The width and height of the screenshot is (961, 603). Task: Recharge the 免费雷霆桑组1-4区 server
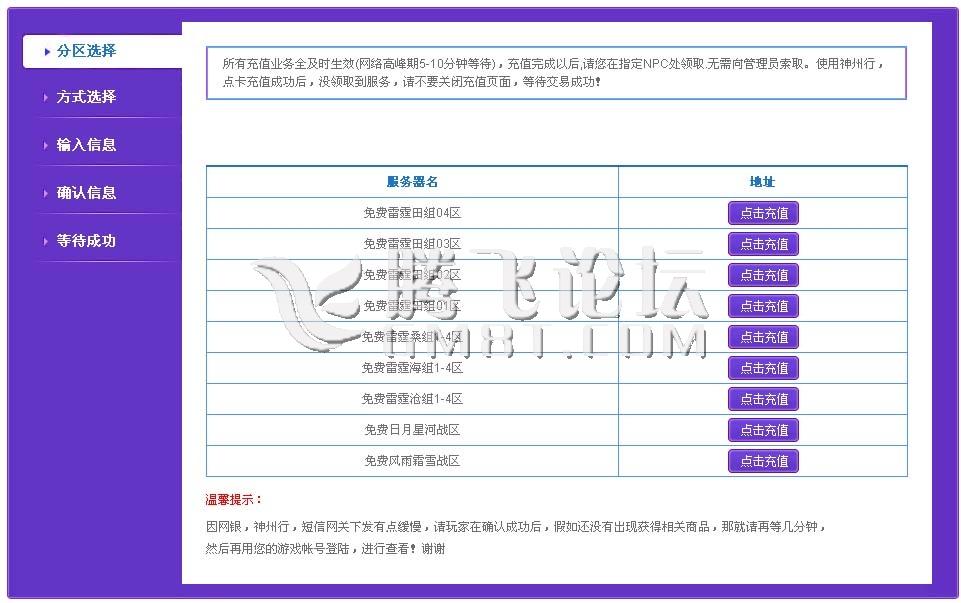763,337
